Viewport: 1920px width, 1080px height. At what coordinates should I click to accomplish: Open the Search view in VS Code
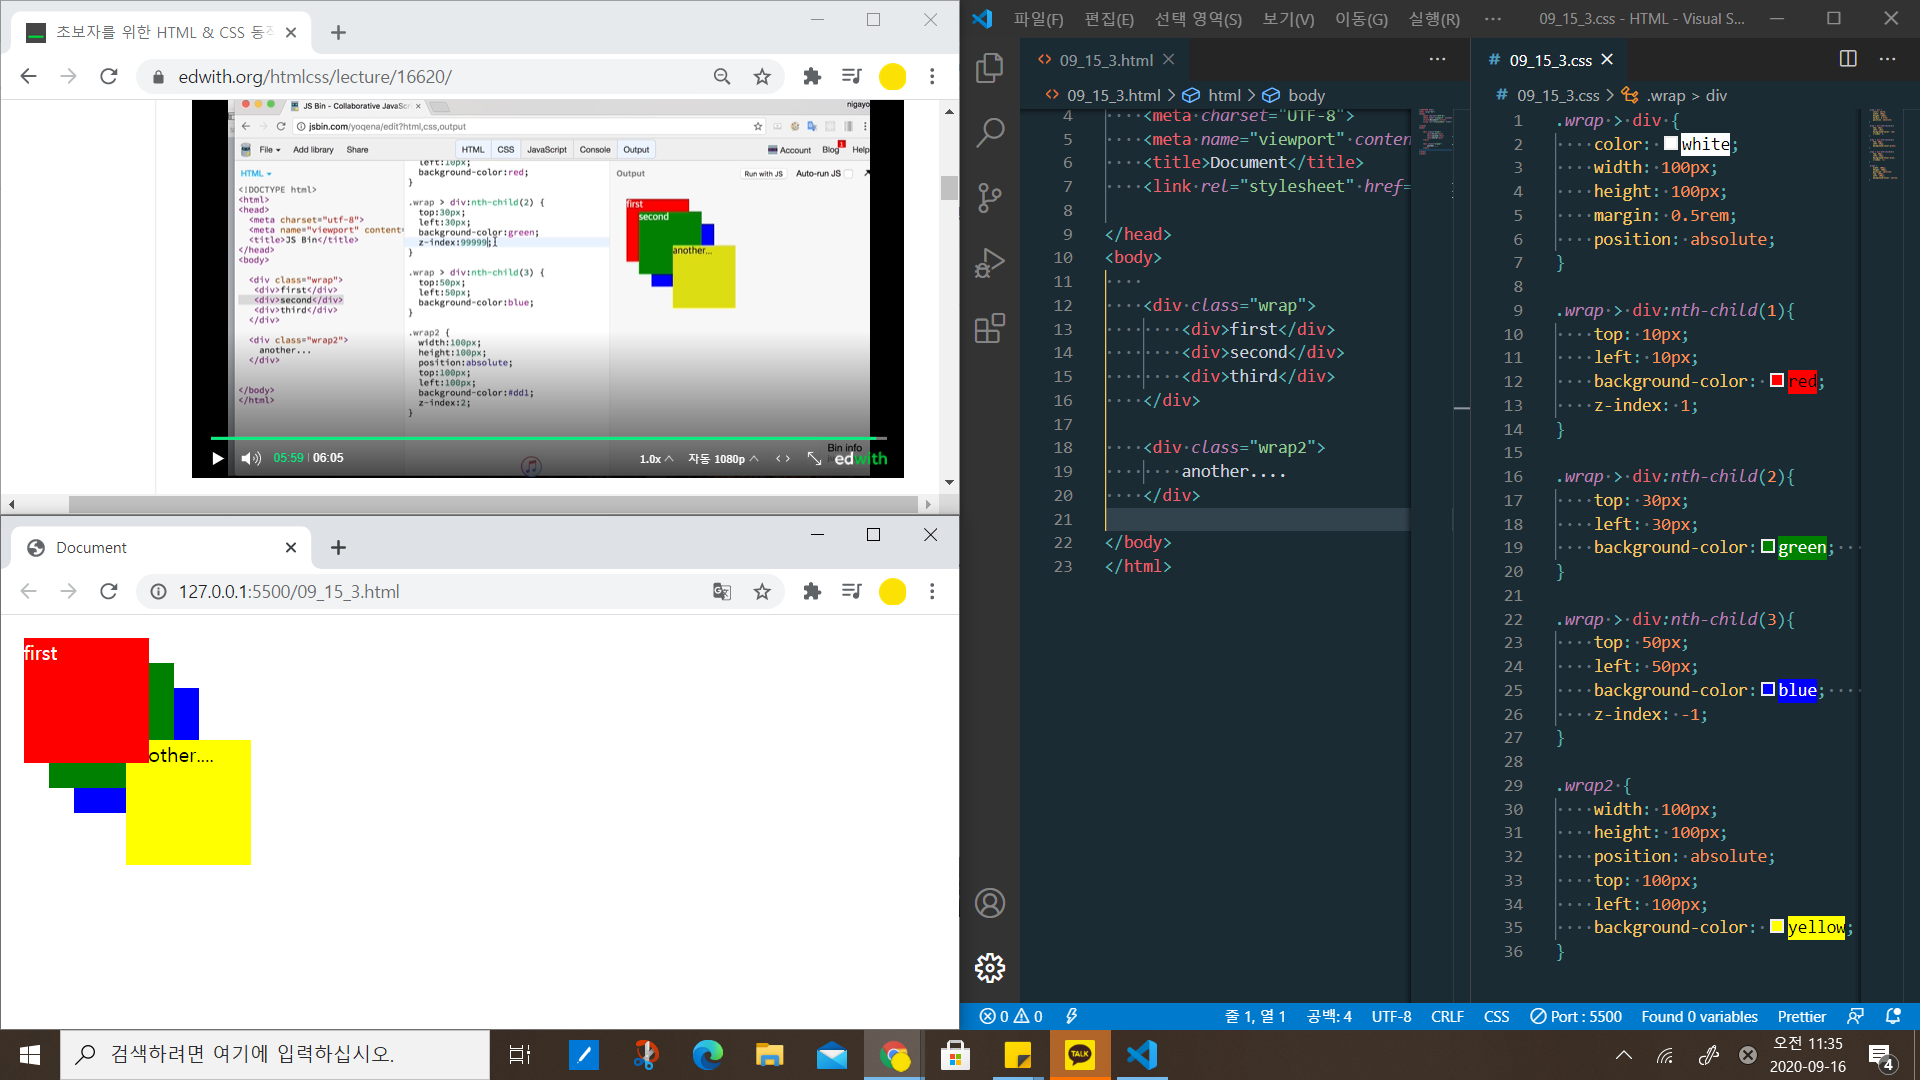[990, 132]
